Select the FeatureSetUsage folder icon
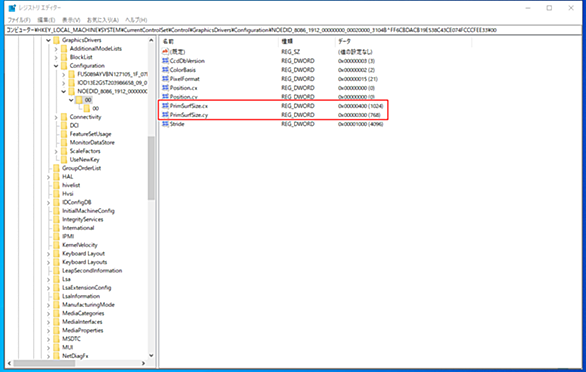This screenshot has height=372, width=586. click(x=64, y=134)
